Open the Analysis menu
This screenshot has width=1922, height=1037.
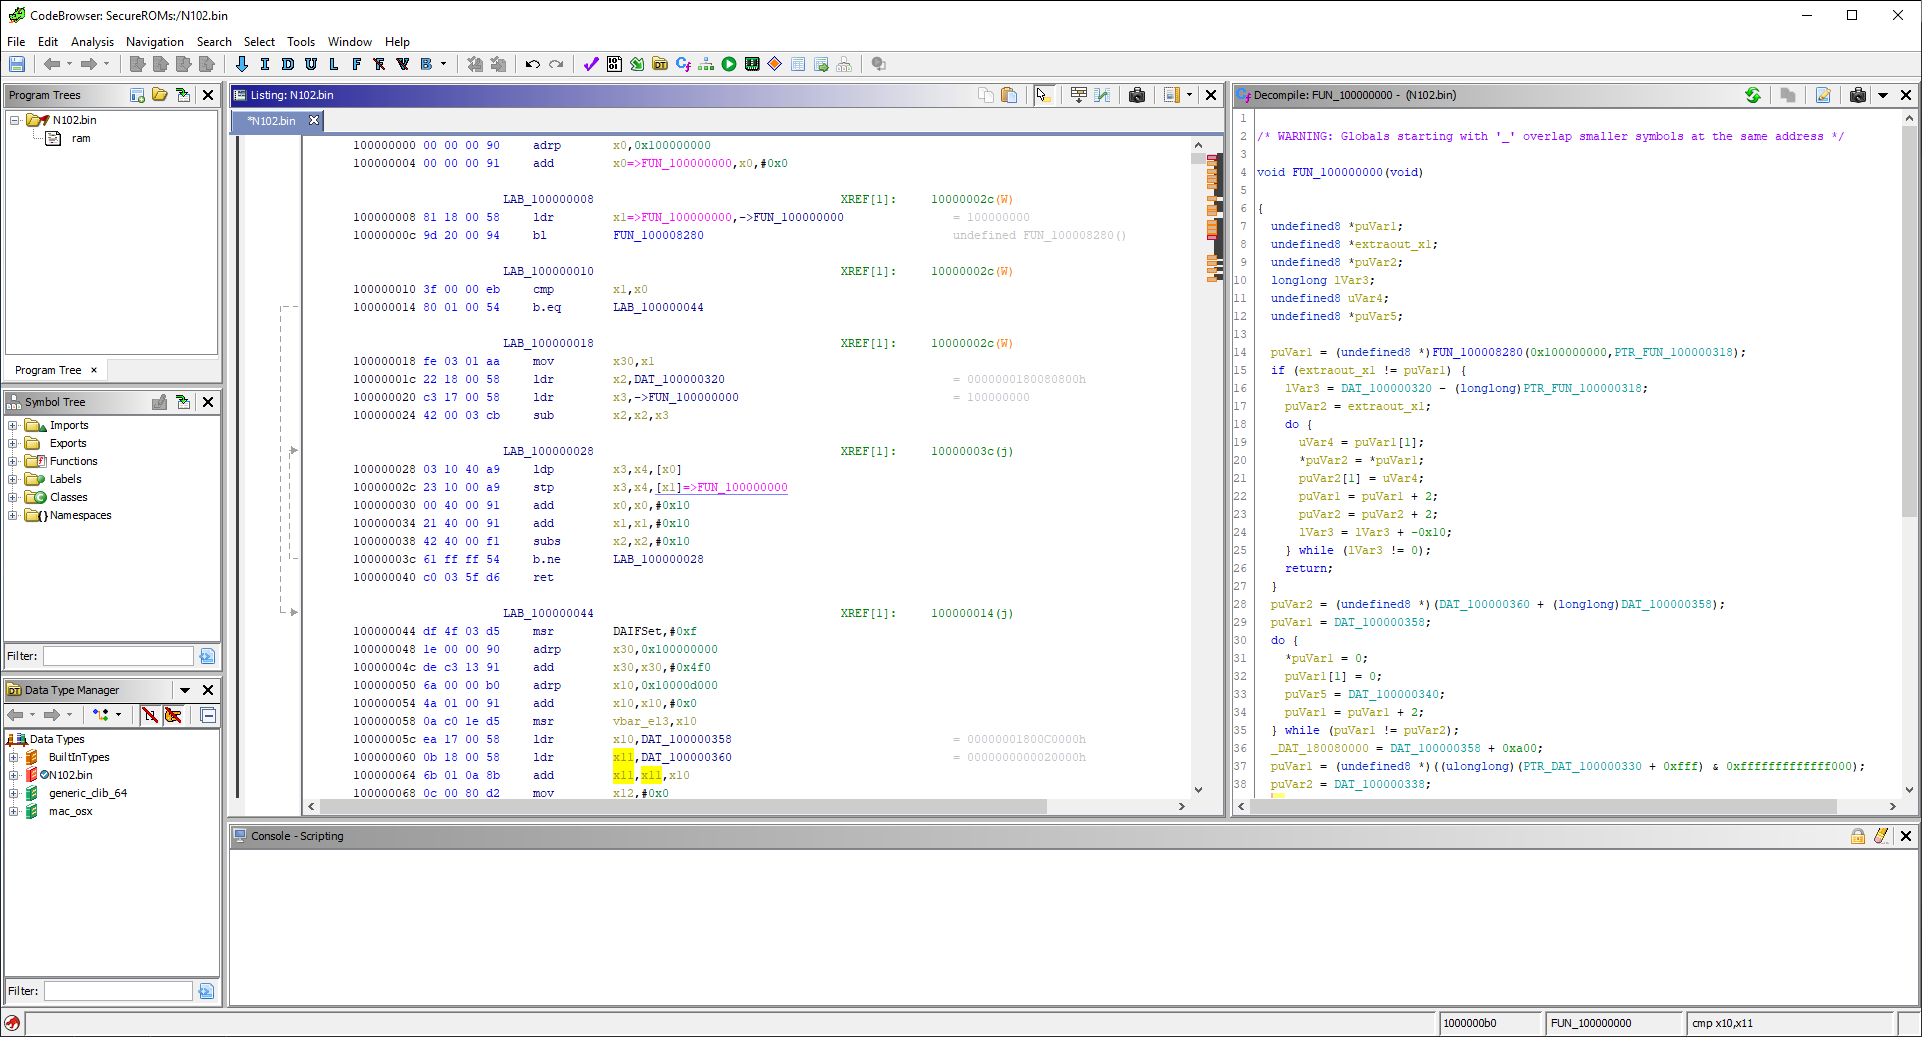tap(92, 42)
